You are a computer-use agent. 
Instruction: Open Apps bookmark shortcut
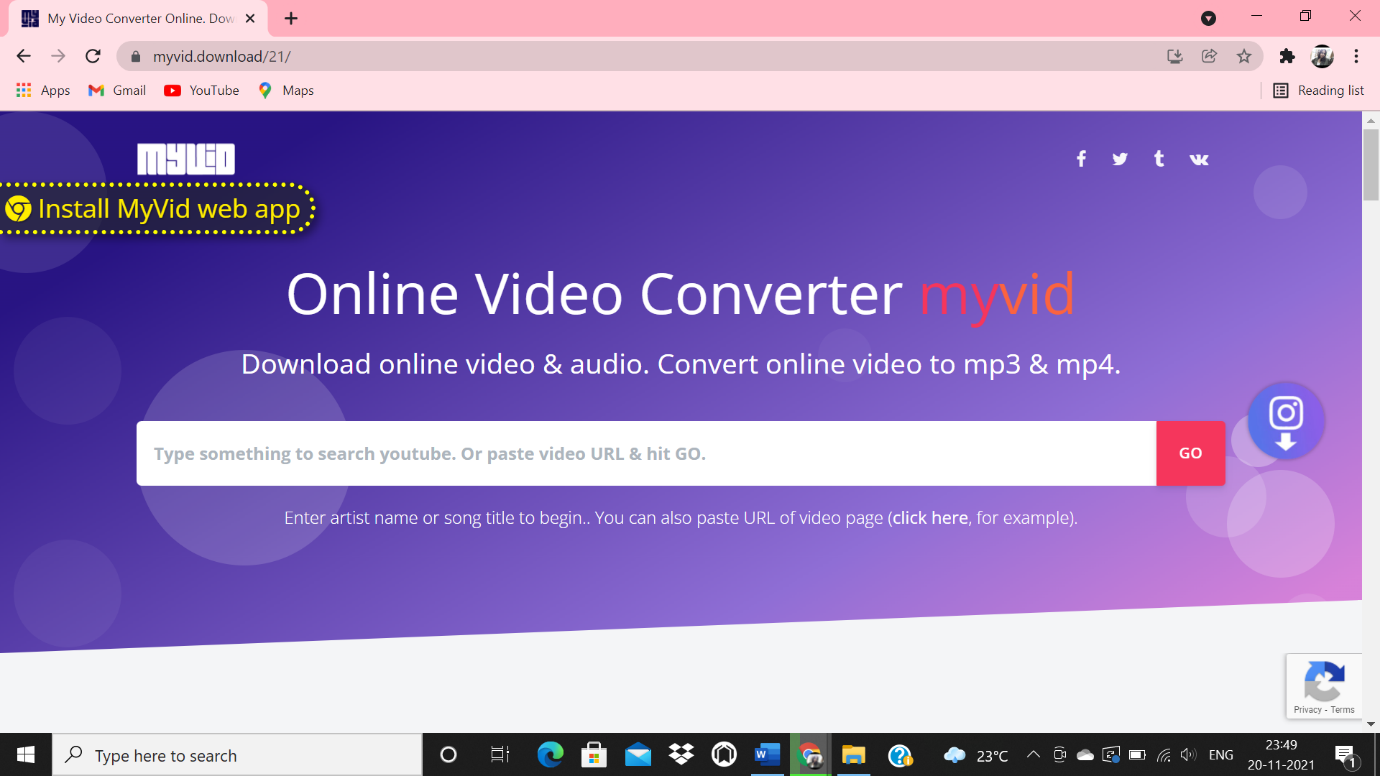43,90
